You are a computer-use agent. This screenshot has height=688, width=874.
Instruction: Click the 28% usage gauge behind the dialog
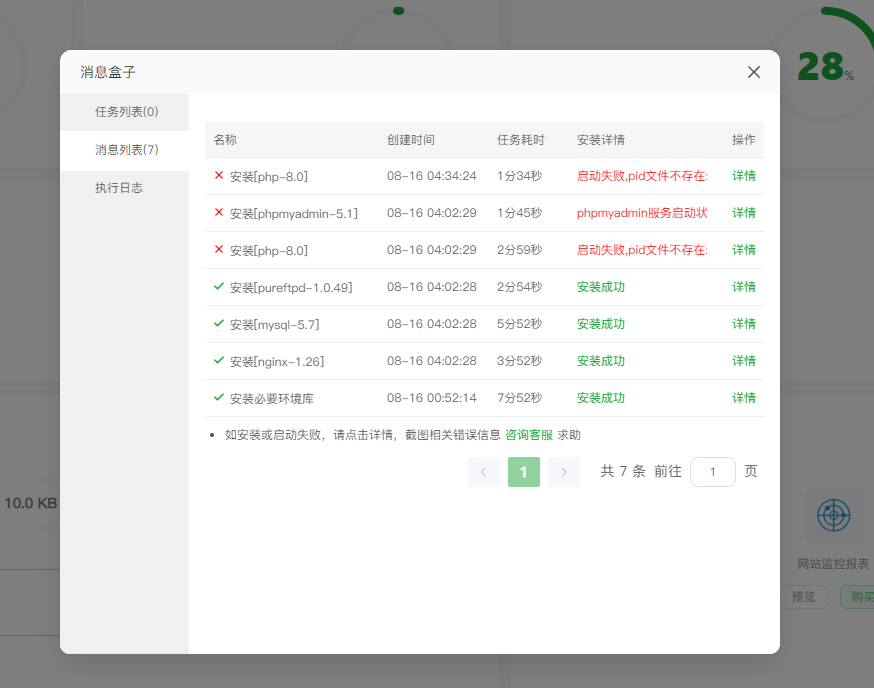pyautogui.click(x=826, y=67)
